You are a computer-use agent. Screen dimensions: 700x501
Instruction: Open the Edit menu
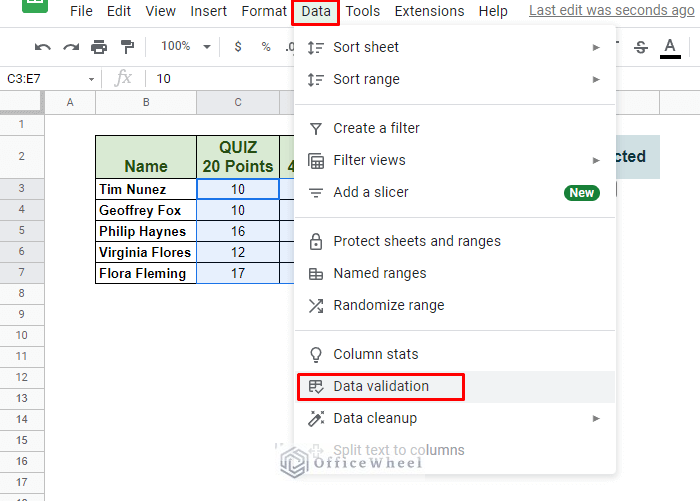119,11
